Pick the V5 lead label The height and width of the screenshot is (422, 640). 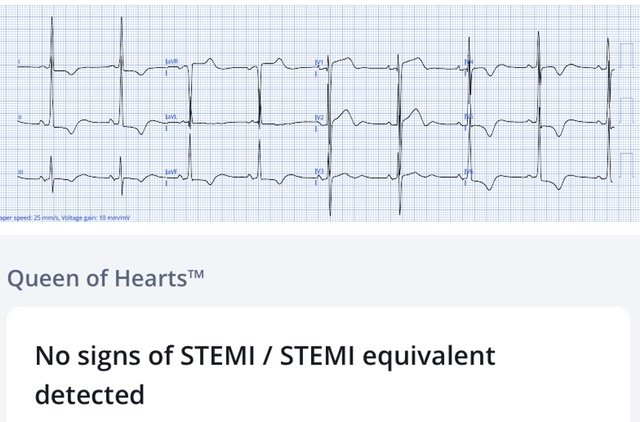[x=469, y=117]
